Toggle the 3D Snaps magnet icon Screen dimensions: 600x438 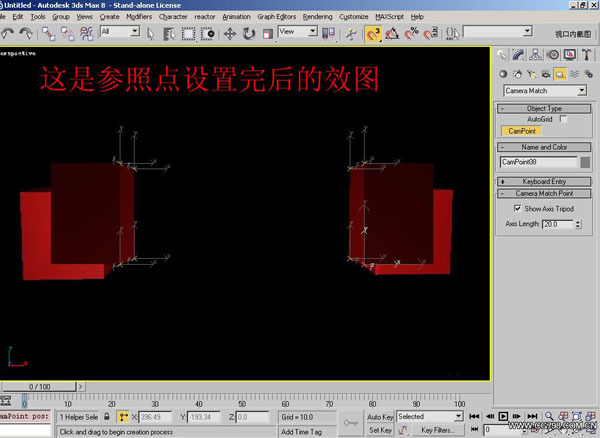(x=373, y=34)
